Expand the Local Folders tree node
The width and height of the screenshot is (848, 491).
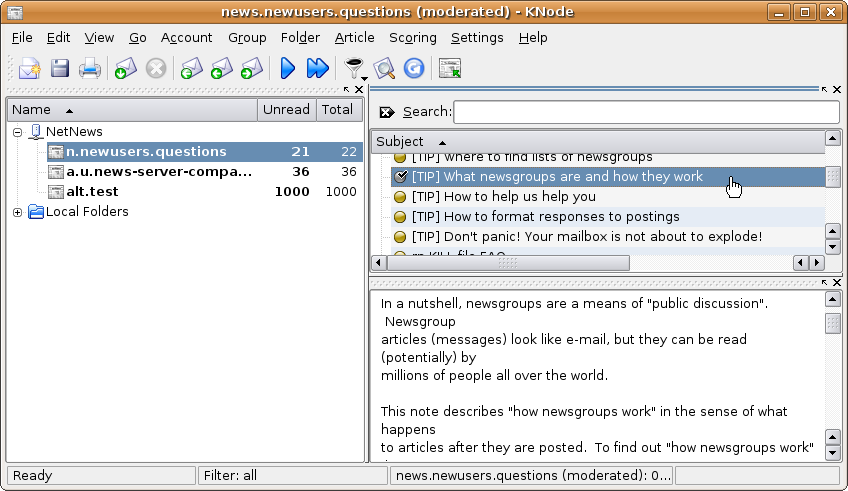click(18, 212)
